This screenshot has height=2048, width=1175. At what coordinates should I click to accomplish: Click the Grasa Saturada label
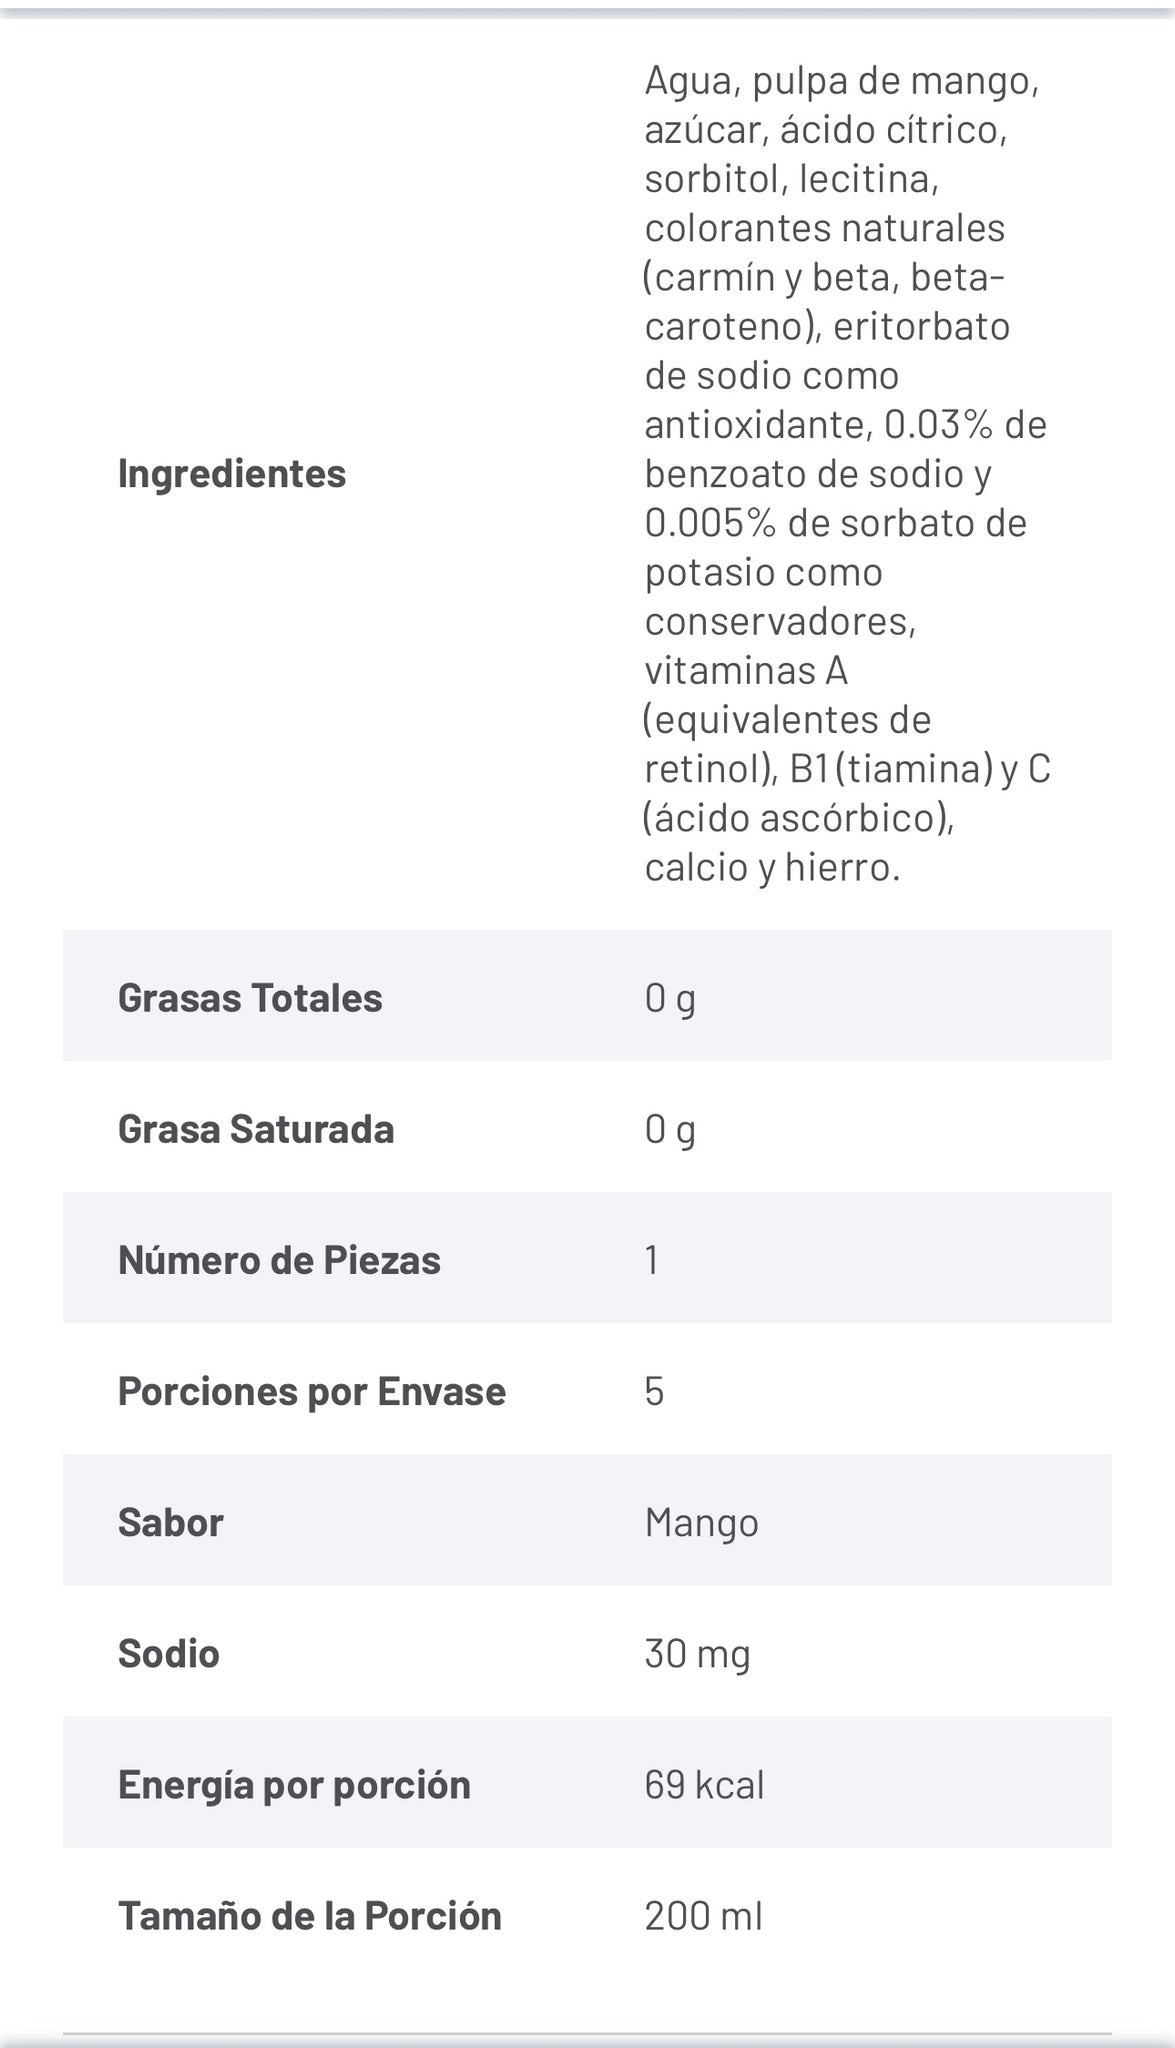pos(256,1129)
